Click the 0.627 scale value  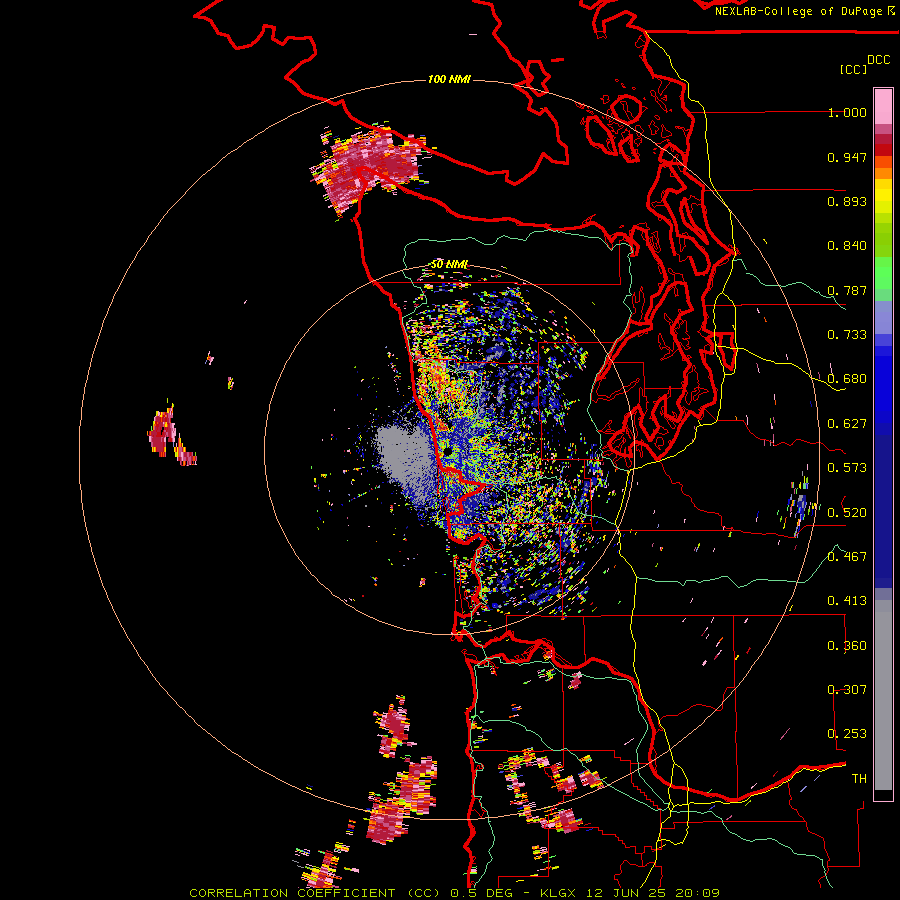[x=847, y=424]
